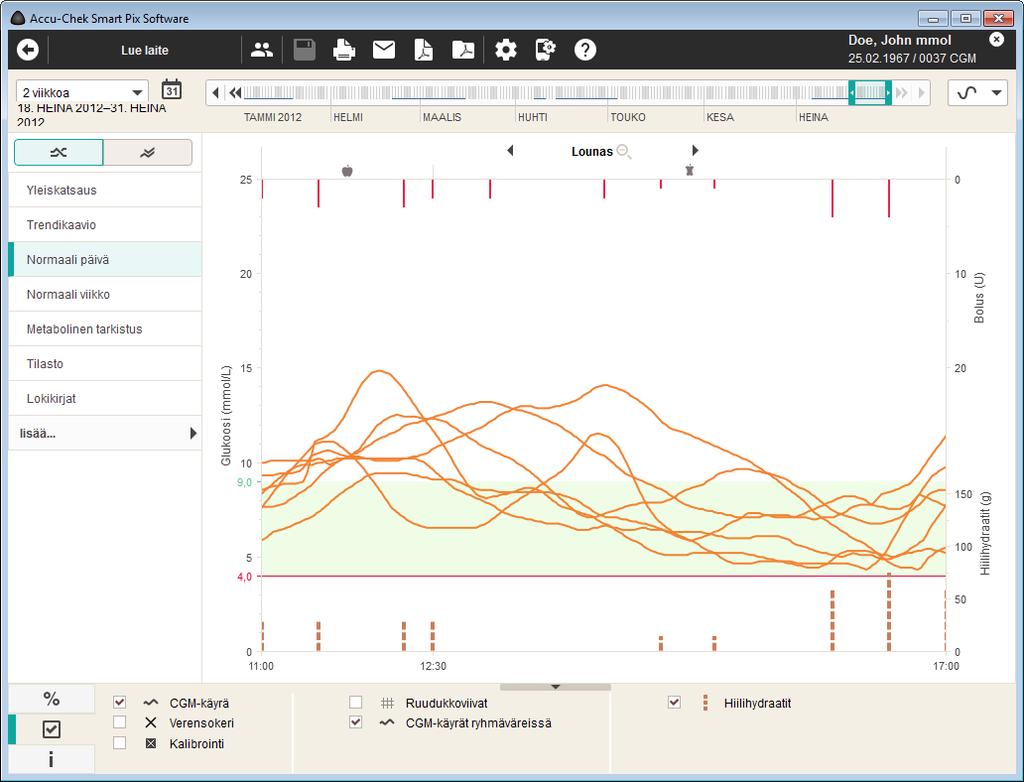Image resolution: width=1024 pixels, height=782 pixels.
Task: Switch to previous time block arrow
Action: tap(510, 151)
